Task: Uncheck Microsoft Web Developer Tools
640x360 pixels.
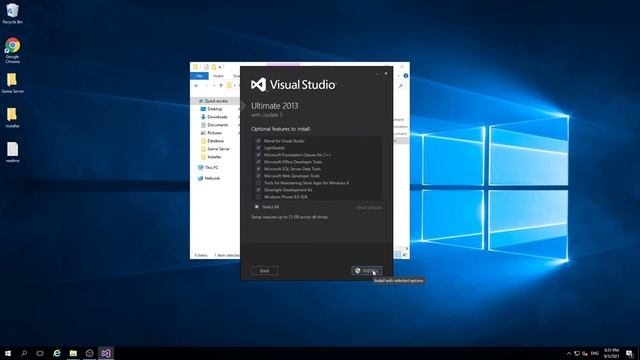Action: coord(258,176)
